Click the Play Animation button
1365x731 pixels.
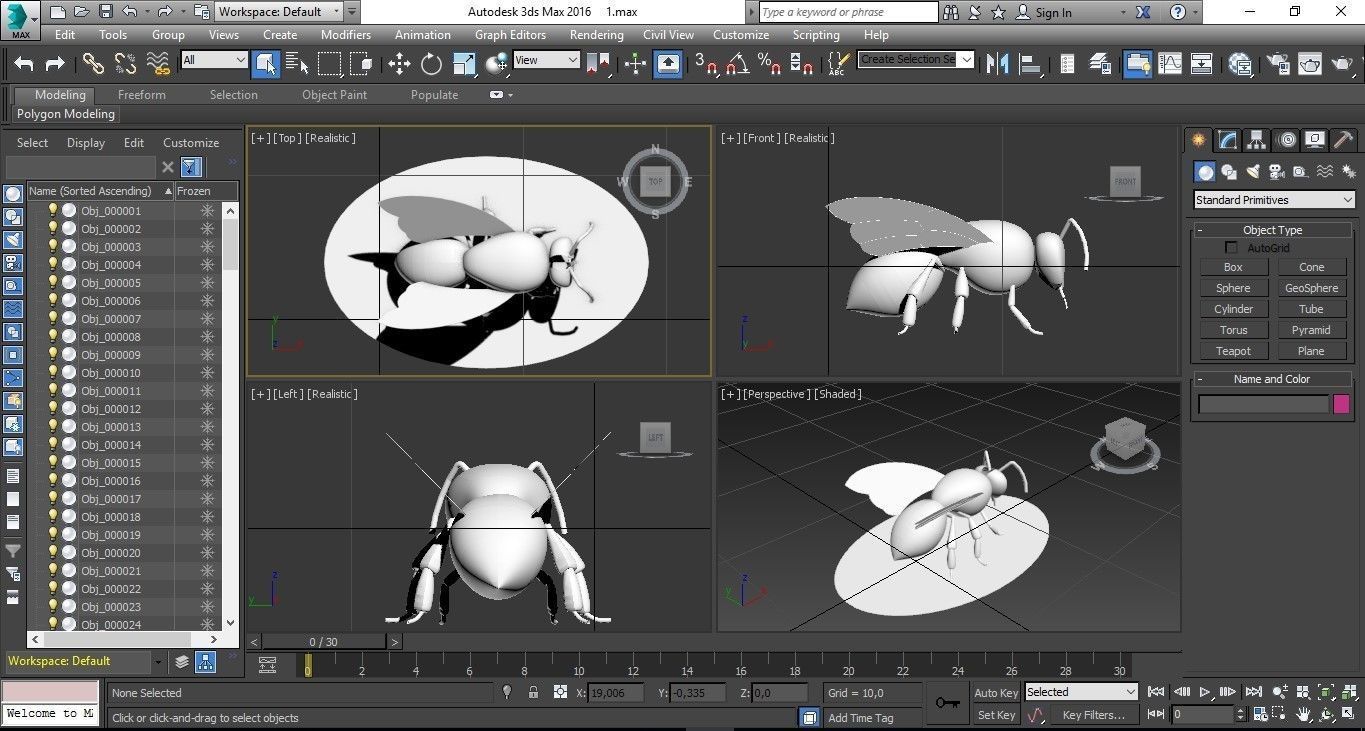(1205, 692)
